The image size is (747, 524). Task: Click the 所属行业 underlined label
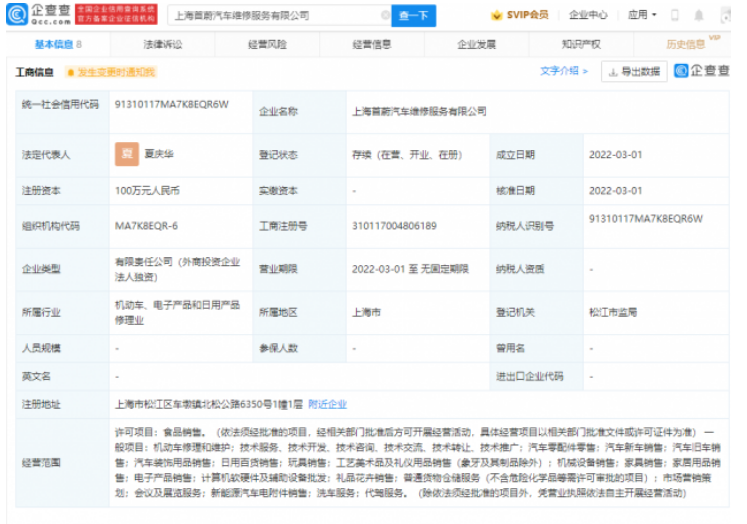pos(41,312)
